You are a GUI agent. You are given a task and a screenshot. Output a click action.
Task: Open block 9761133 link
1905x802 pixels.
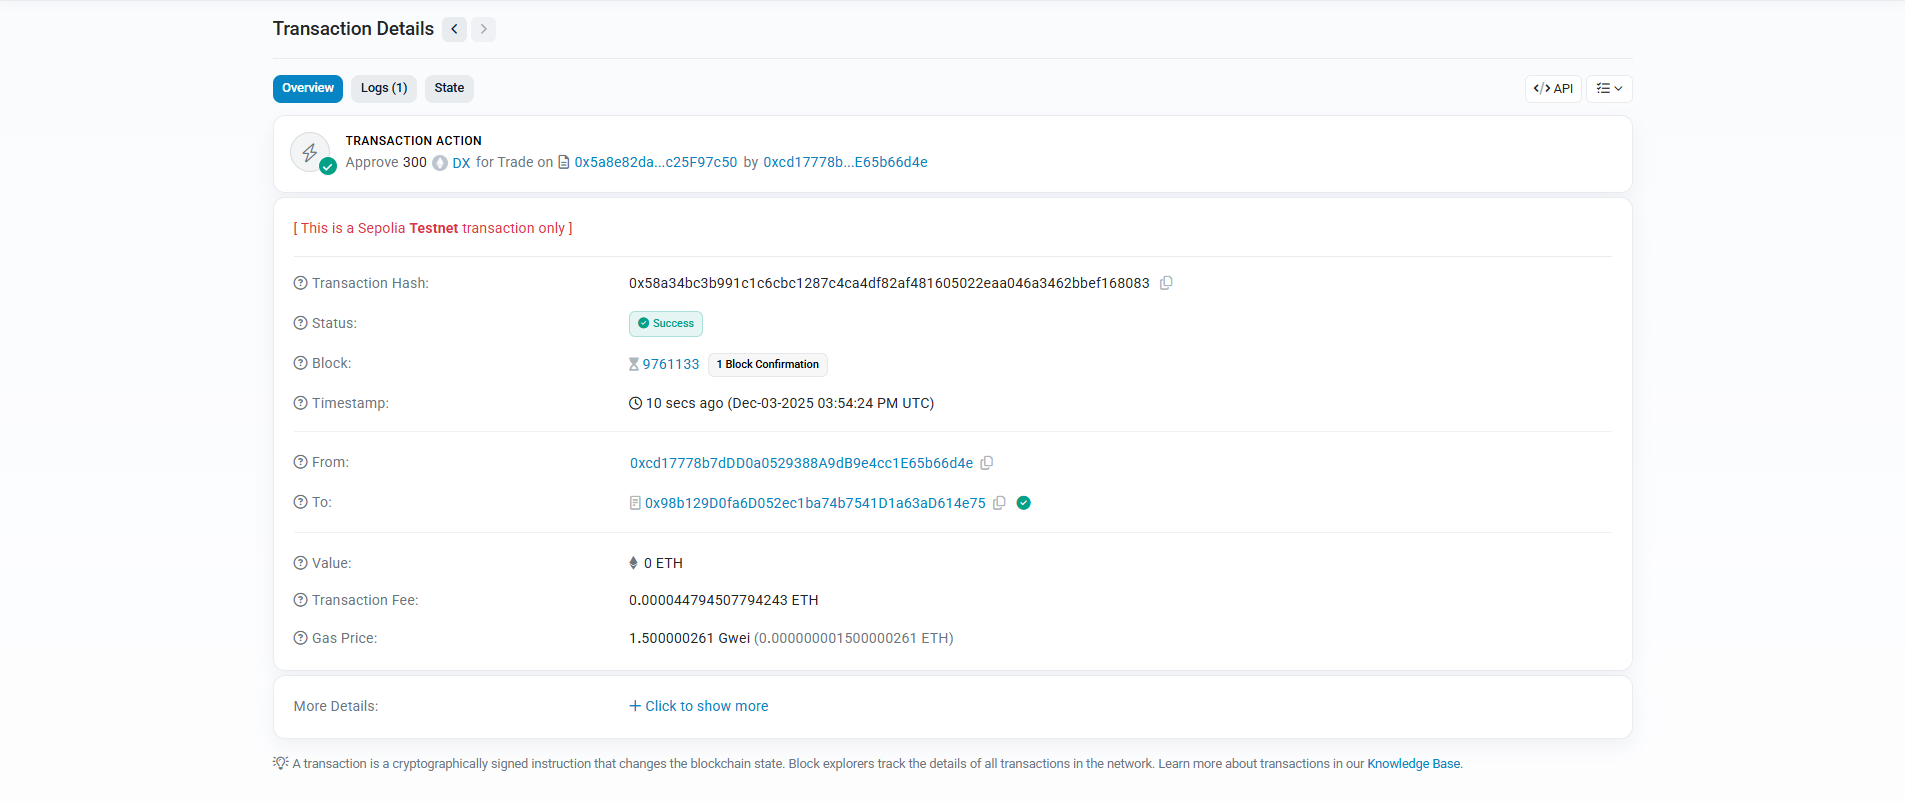pos(670,364)
